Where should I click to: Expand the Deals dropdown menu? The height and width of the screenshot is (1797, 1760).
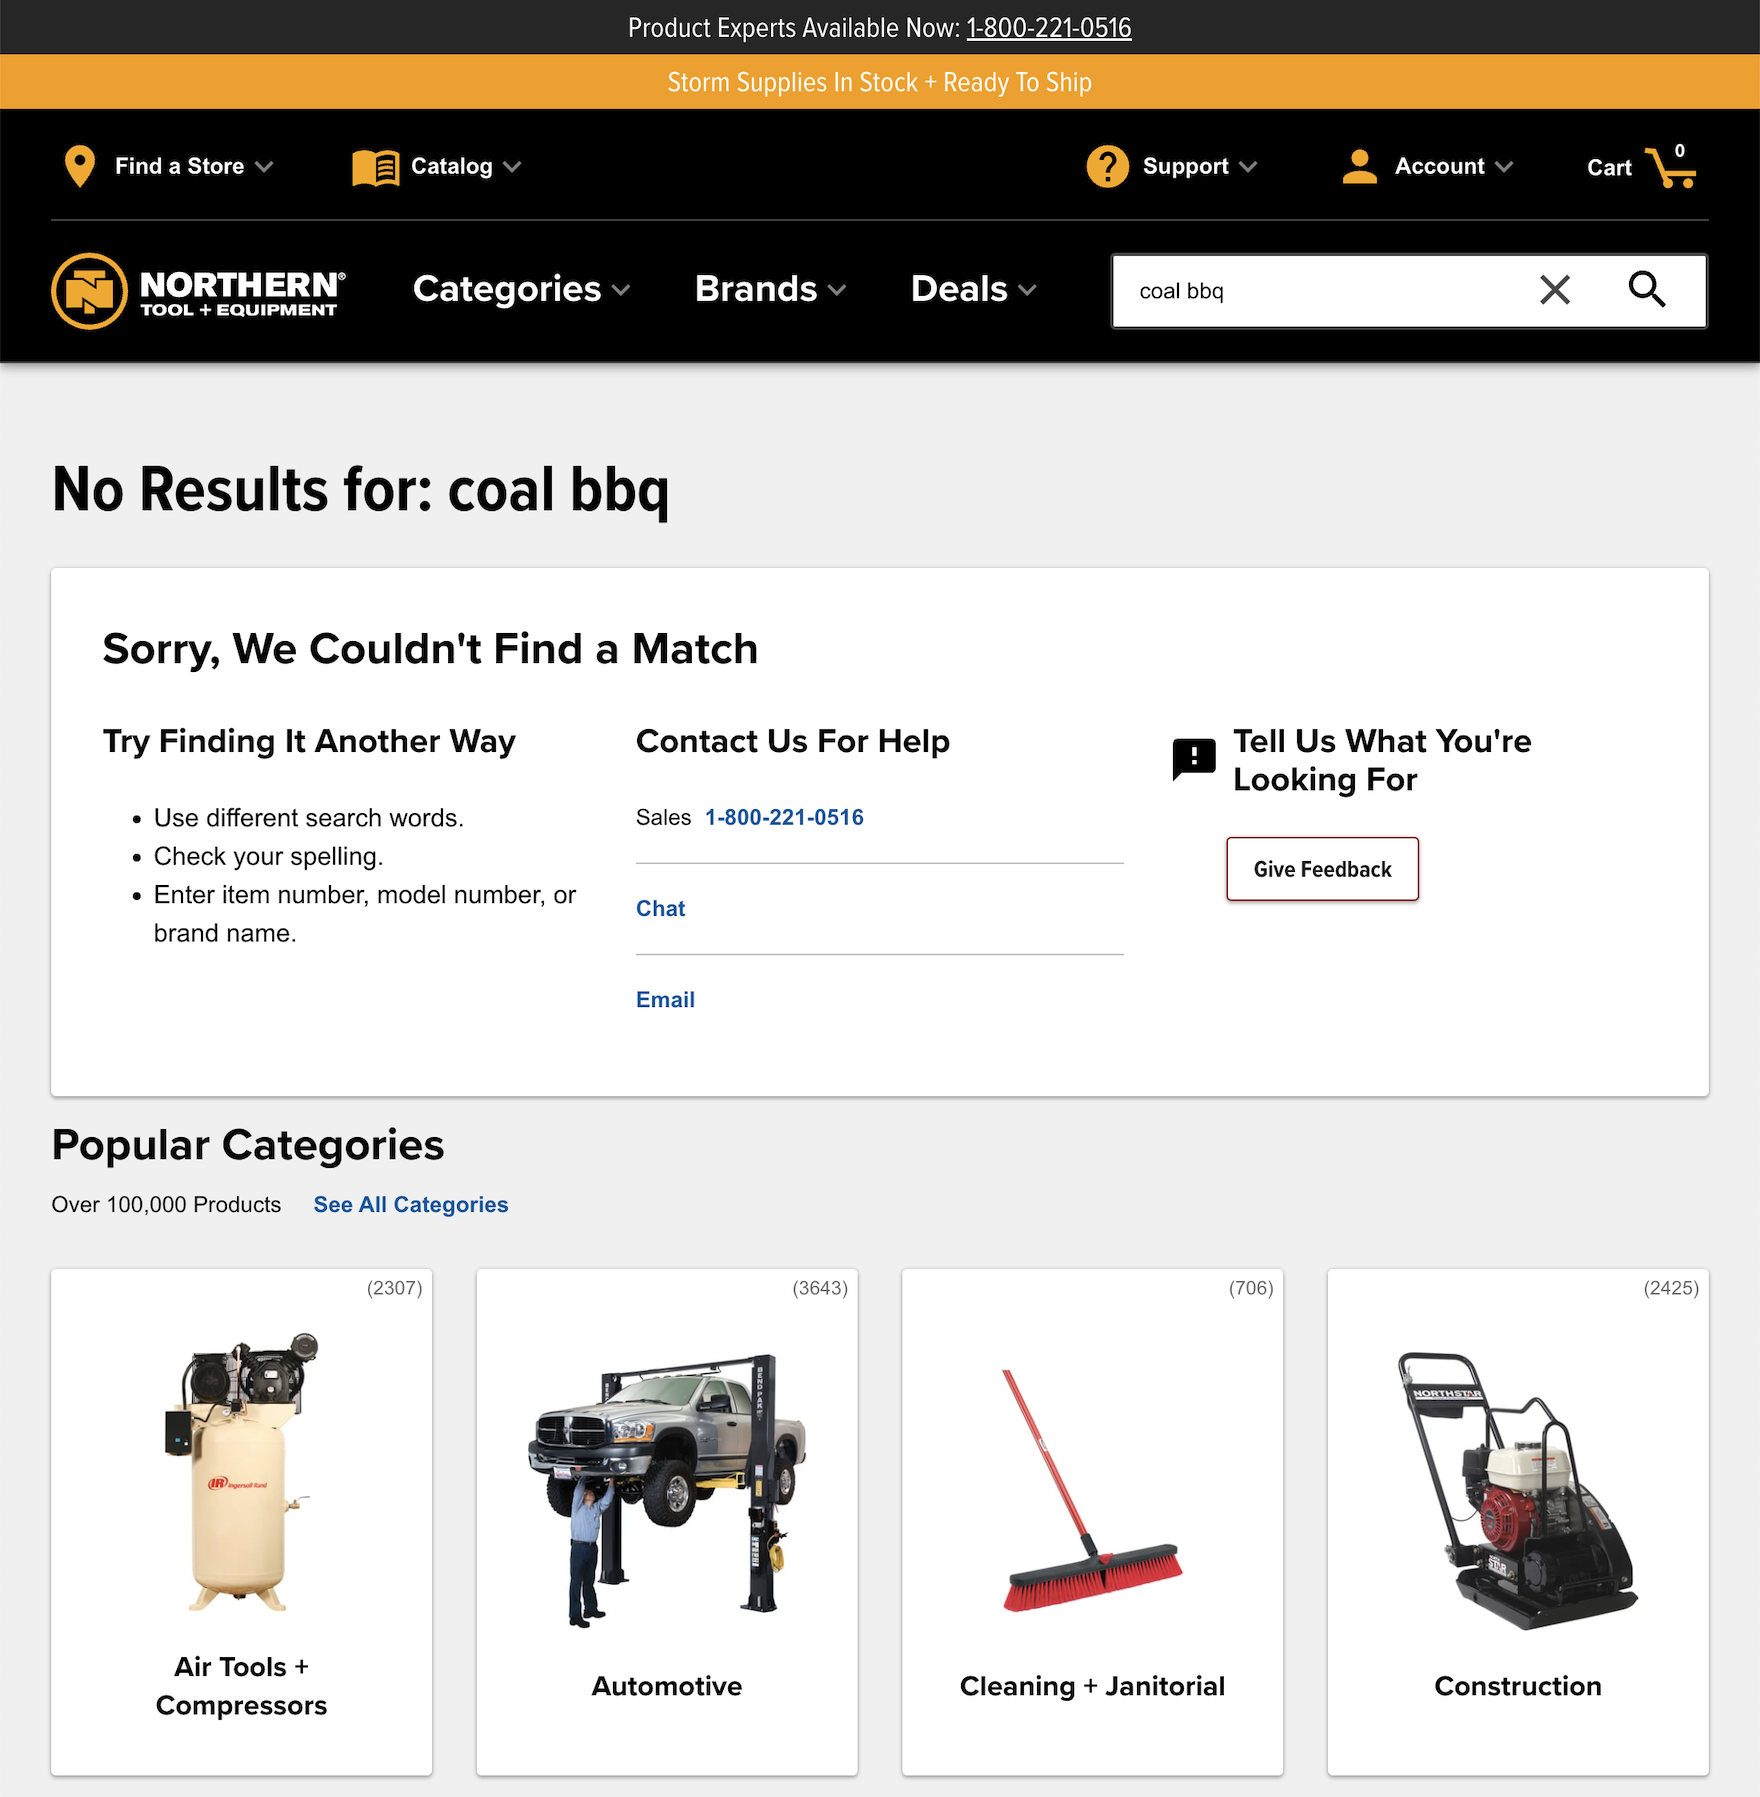(973, 289)
